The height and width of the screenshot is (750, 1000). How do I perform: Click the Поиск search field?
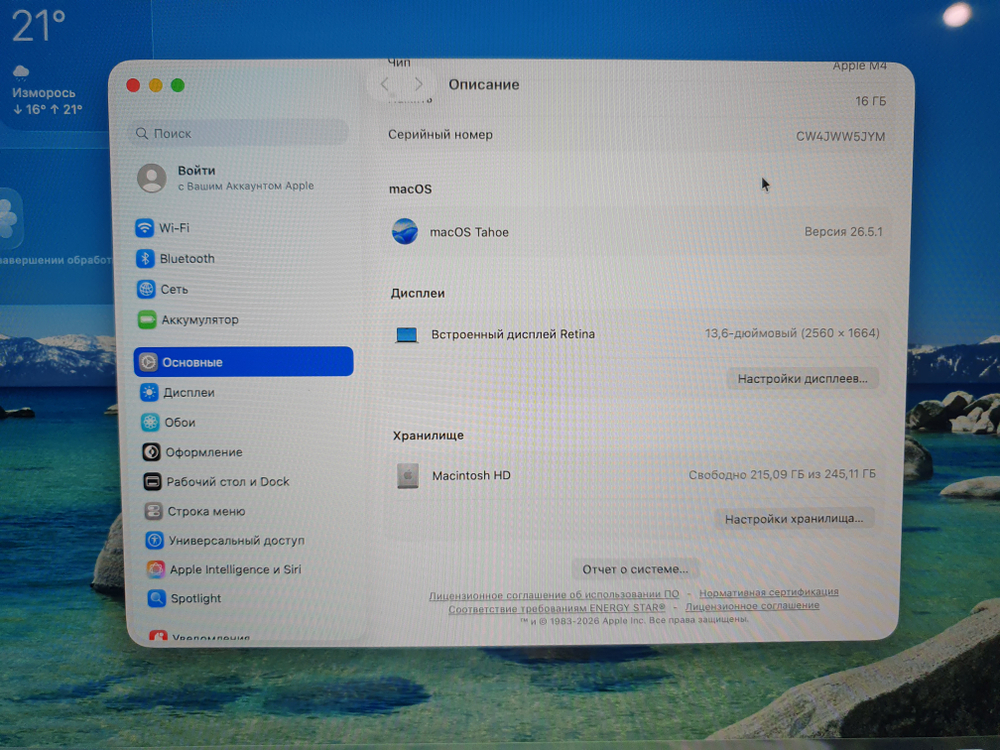[x=239, y=133]
